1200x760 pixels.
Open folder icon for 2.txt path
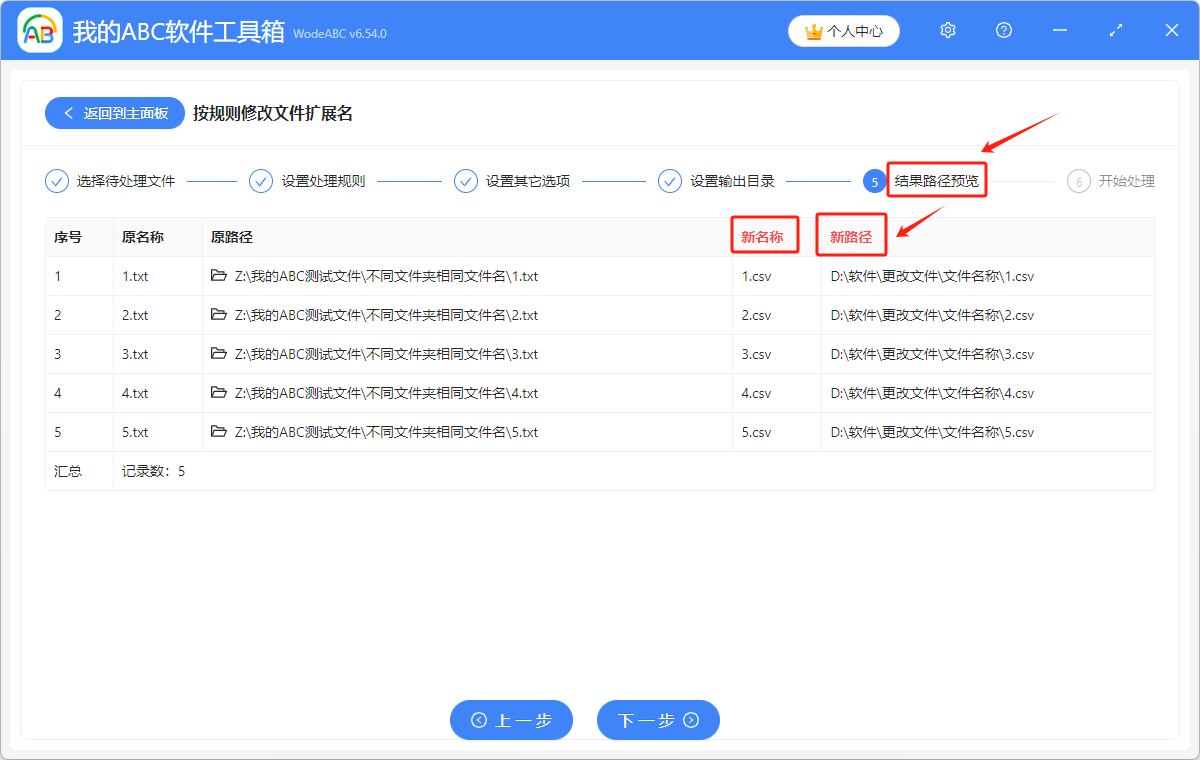point(219,315)
